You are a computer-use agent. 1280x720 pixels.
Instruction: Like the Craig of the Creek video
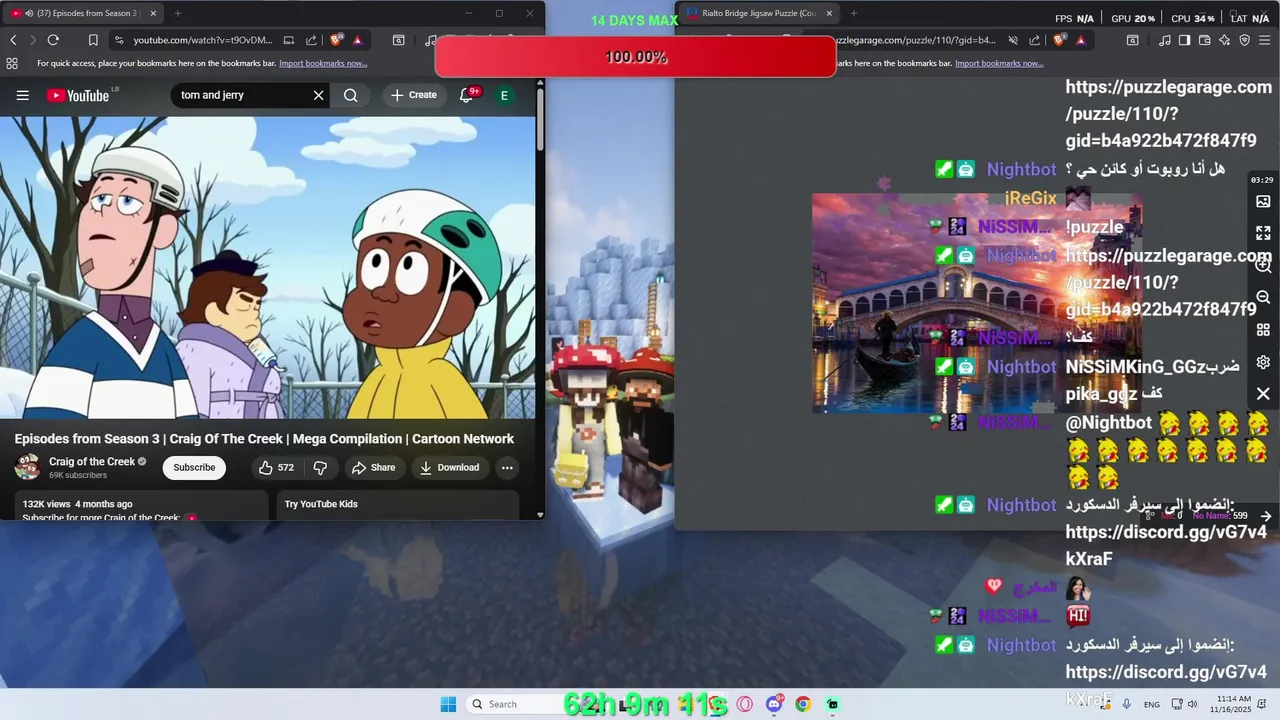[276, 467]
